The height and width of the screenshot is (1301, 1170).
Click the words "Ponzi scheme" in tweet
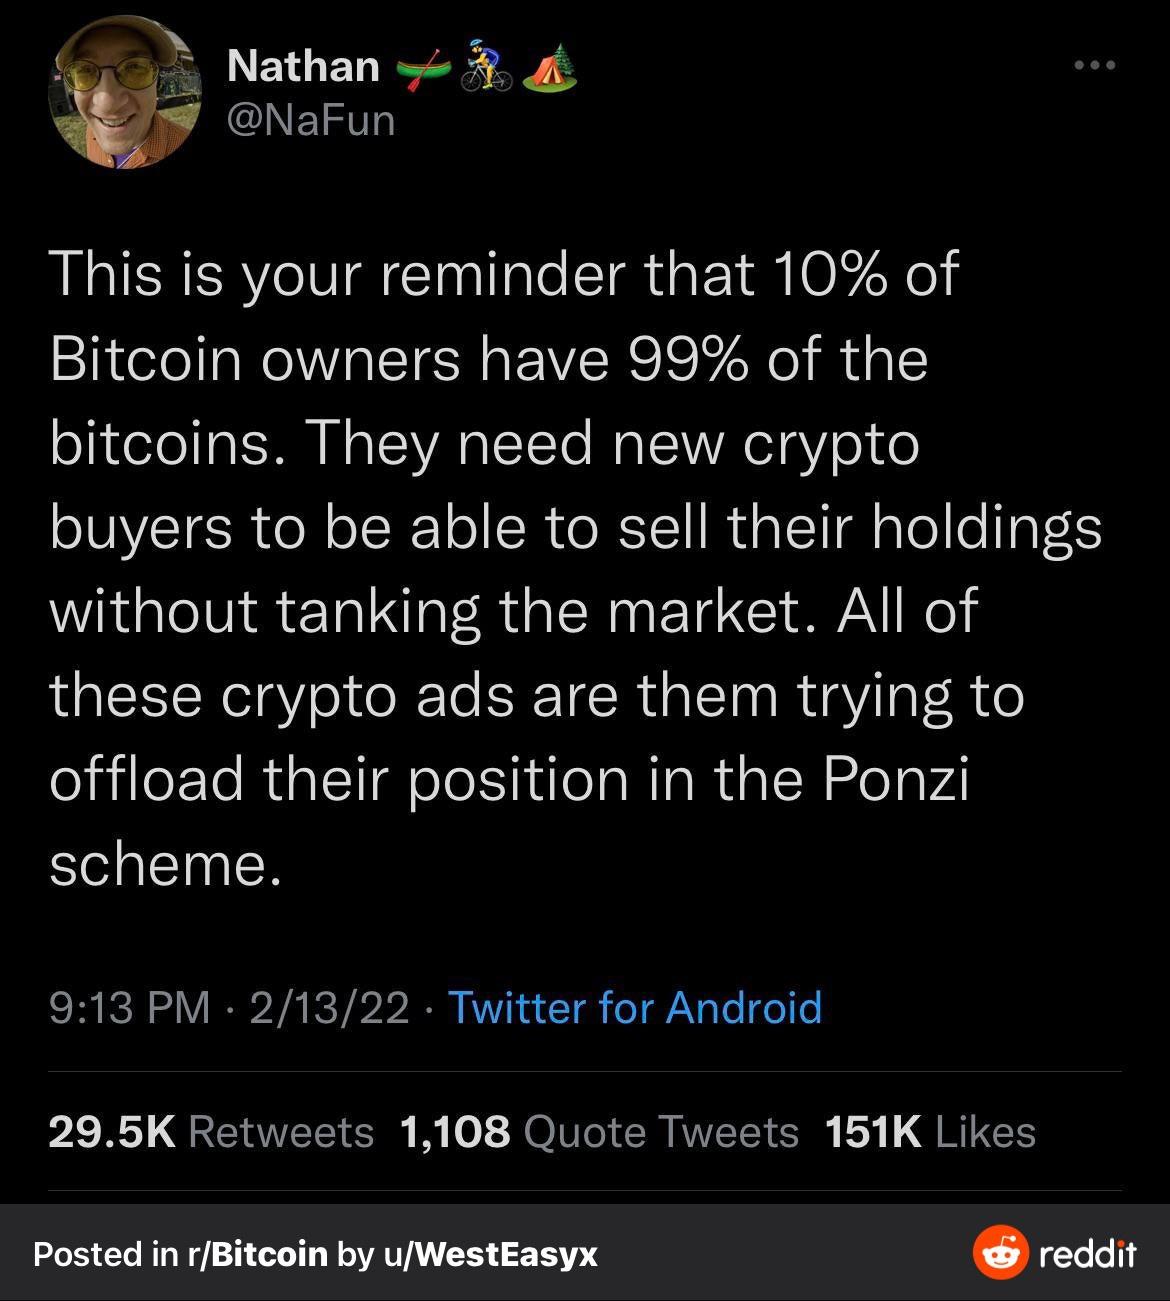(x=896, y=779)
